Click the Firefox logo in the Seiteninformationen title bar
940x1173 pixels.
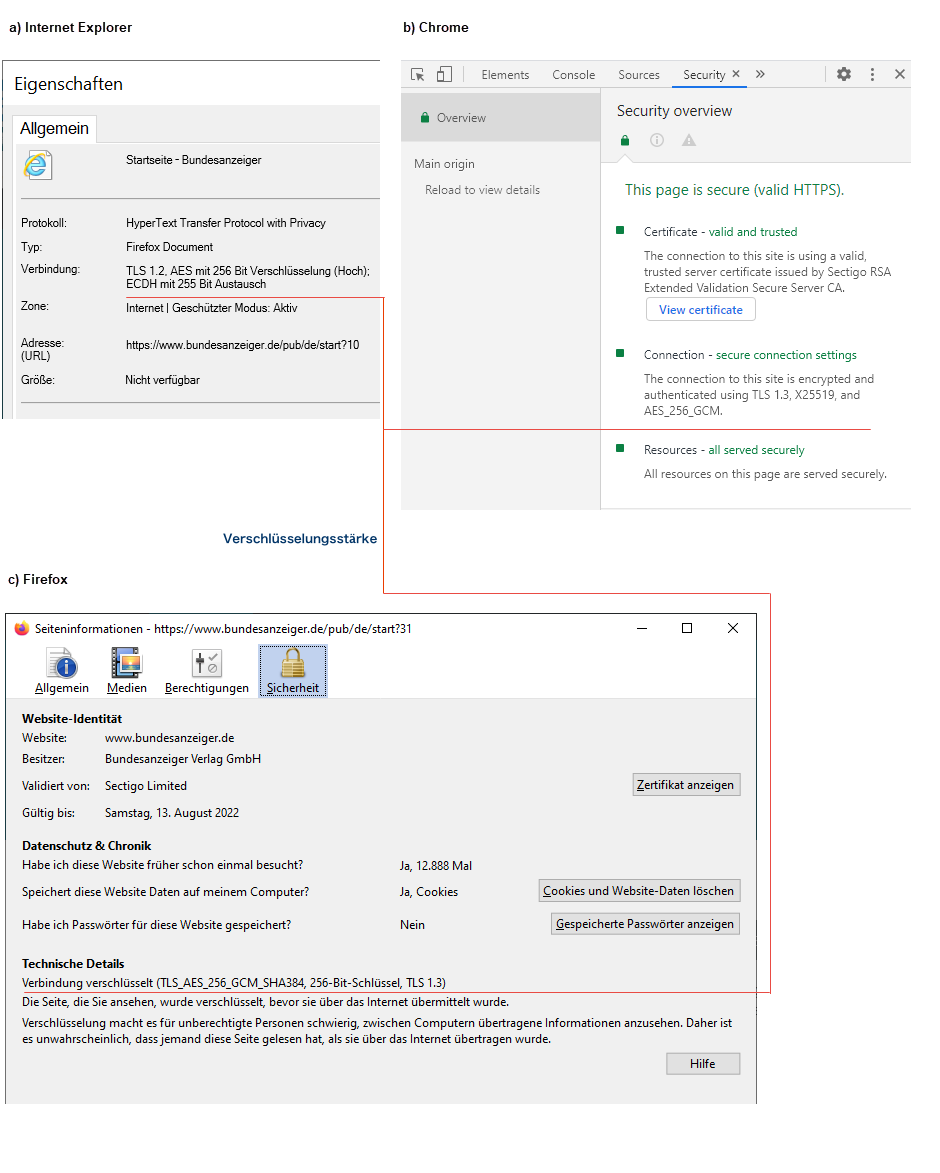pyautogui.click(x=22, y=628)
